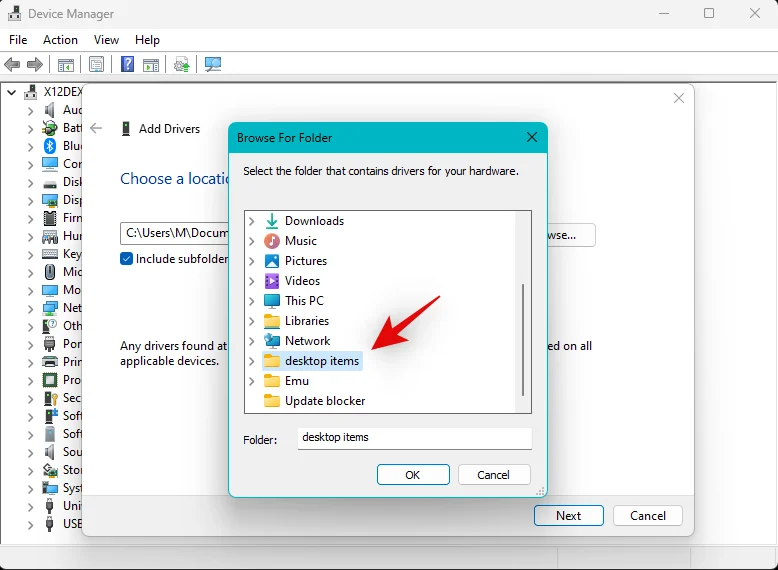Expand the Downloads folder node
Screen dimensions: 778x570
tap(252, 221)
